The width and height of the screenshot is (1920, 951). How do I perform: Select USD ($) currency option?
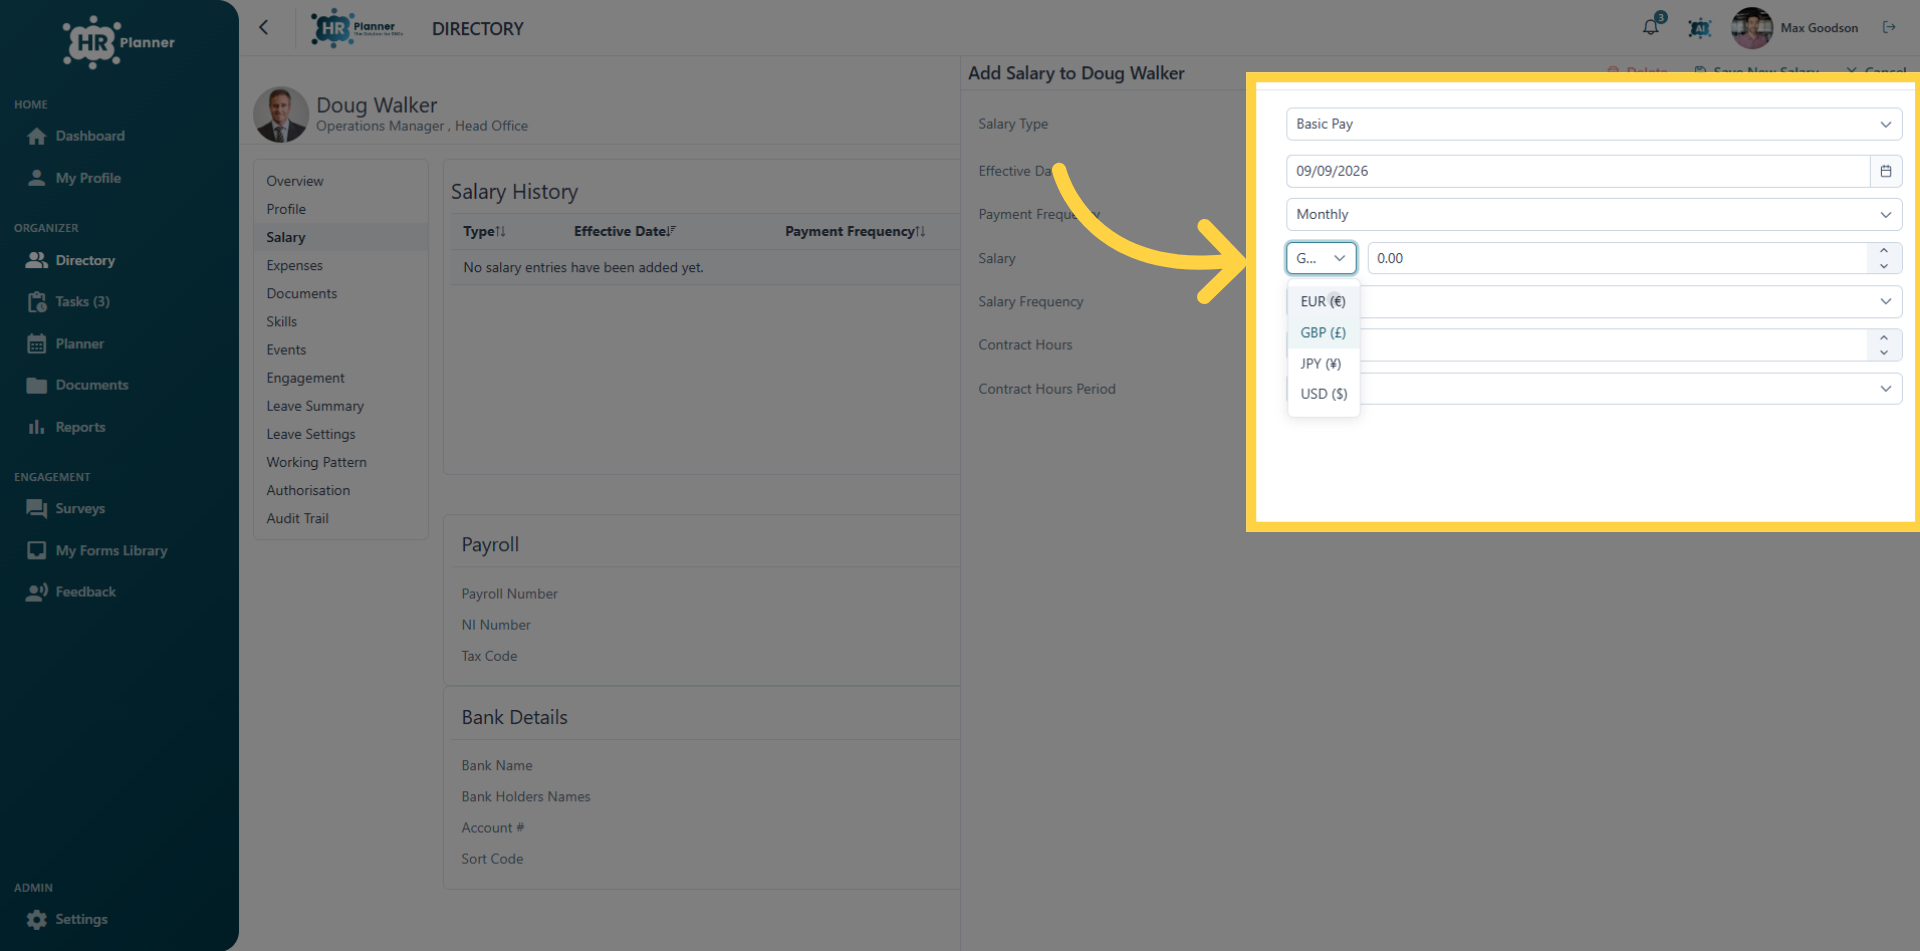pos(1323,394)
